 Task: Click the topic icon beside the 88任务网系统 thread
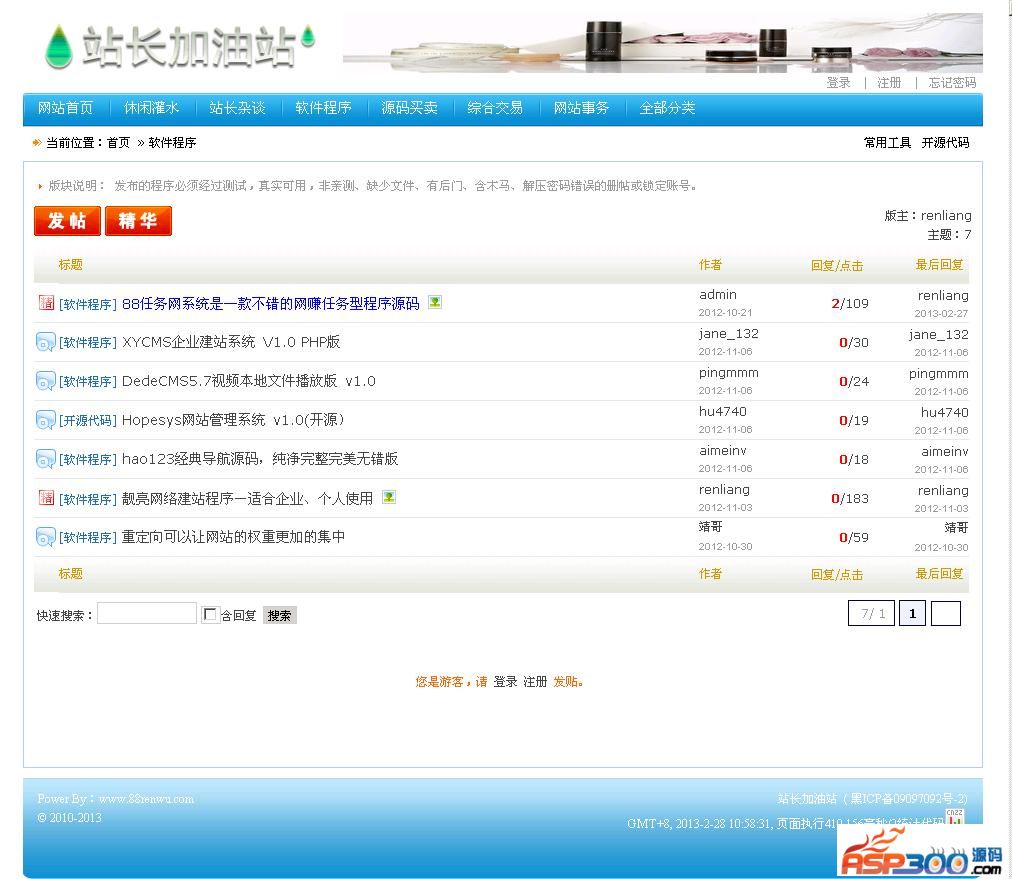coord(46,303)
